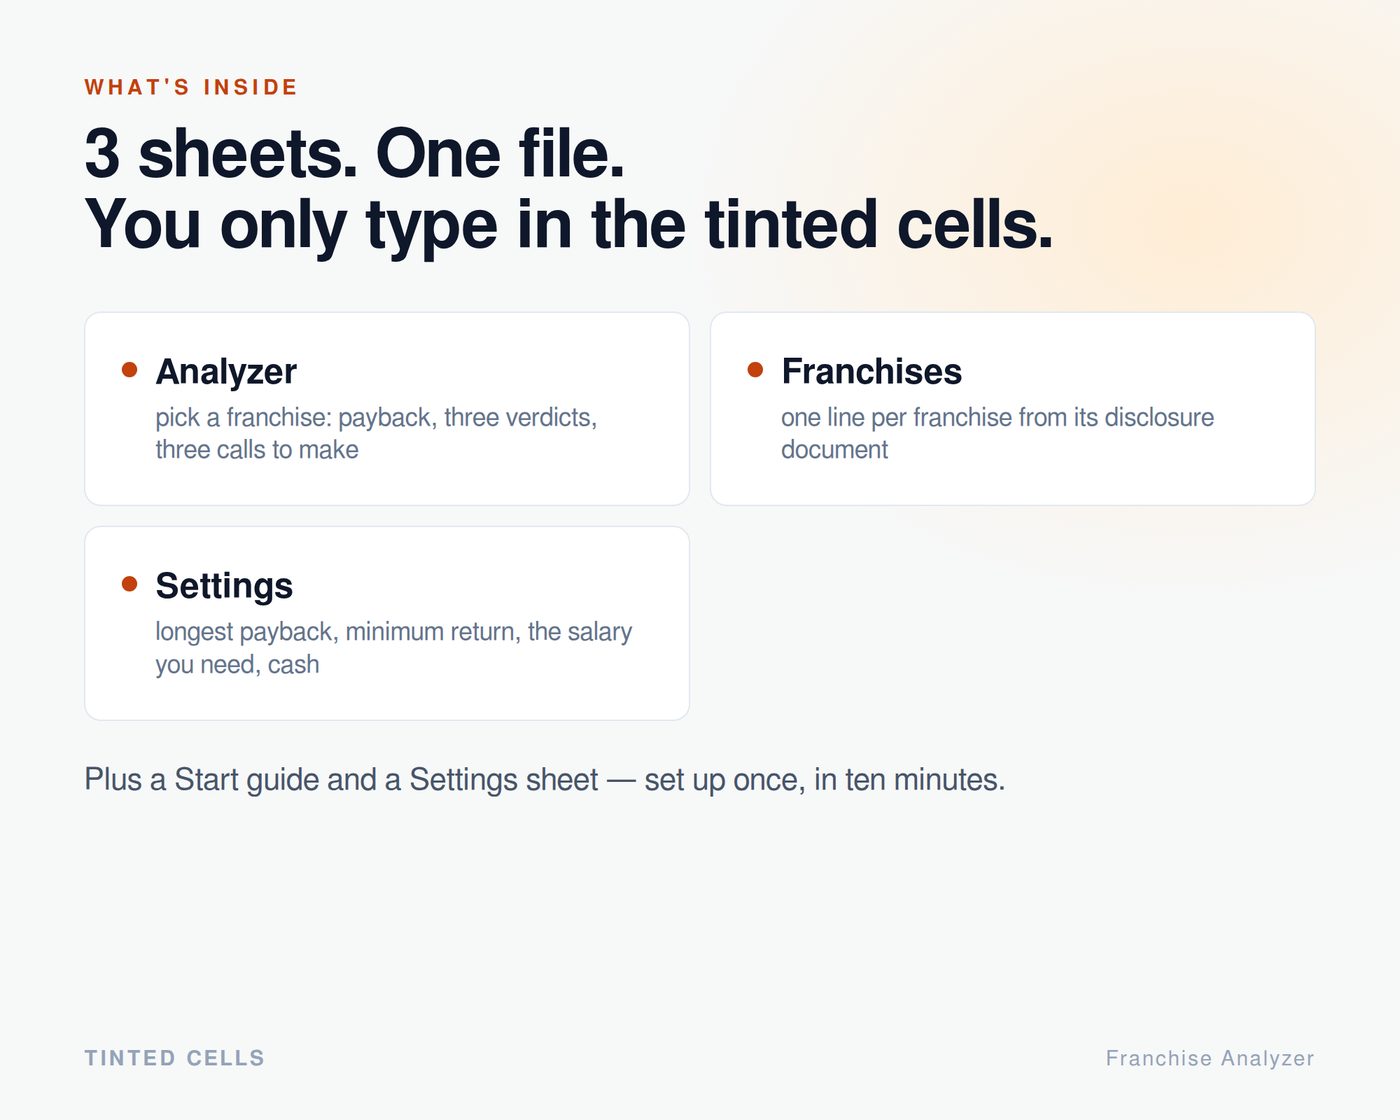
Task: Click the orange bullet beside Analyzer
Action: [129, 369]
